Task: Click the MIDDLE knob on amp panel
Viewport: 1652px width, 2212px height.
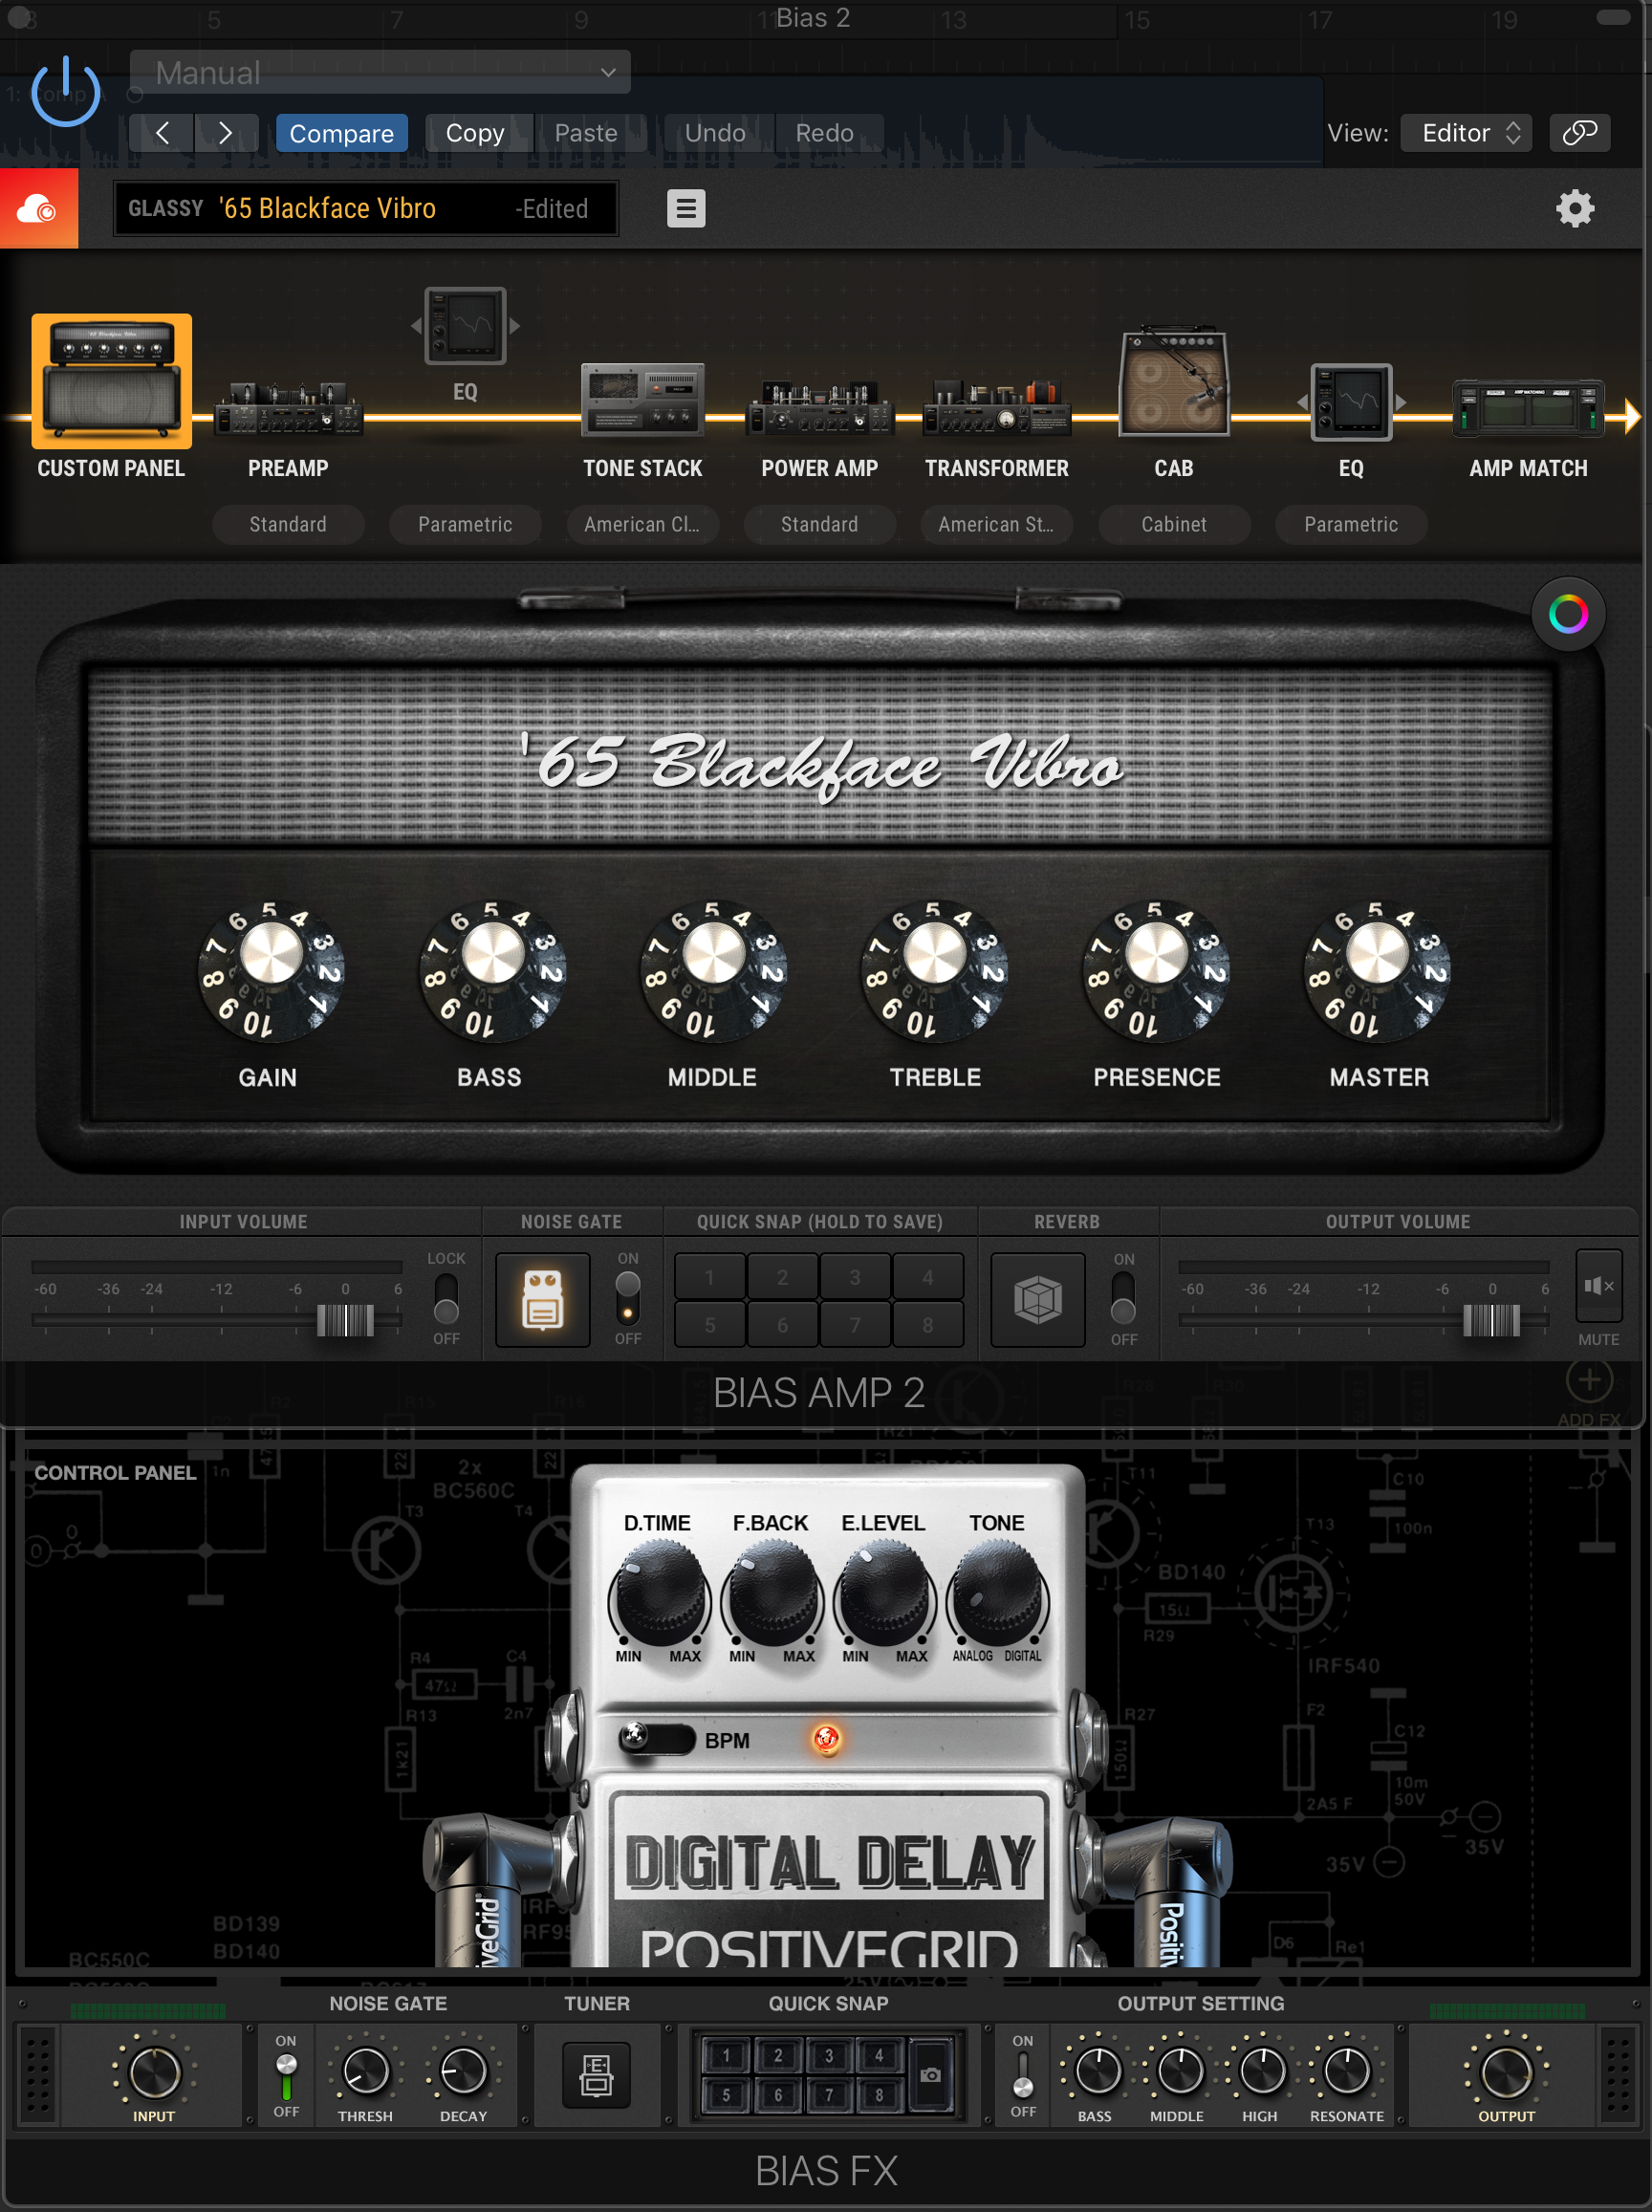Action: (x=713, y=970)
